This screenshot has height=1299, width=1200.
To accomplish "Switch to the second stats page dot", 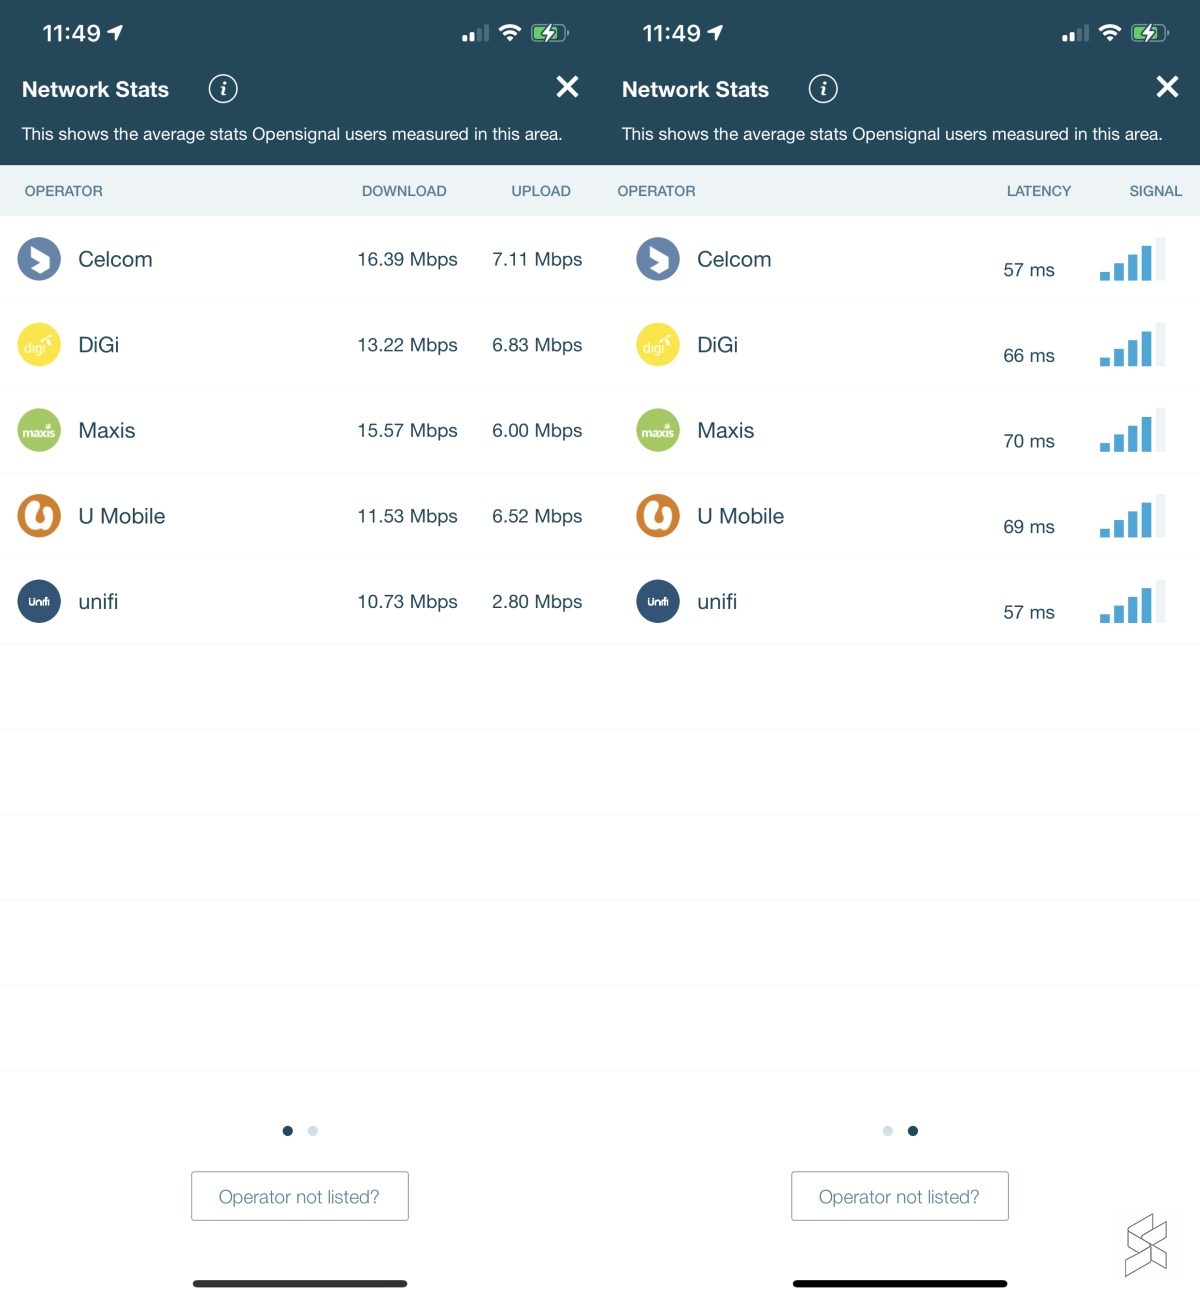I will (x=312, y=1131).
